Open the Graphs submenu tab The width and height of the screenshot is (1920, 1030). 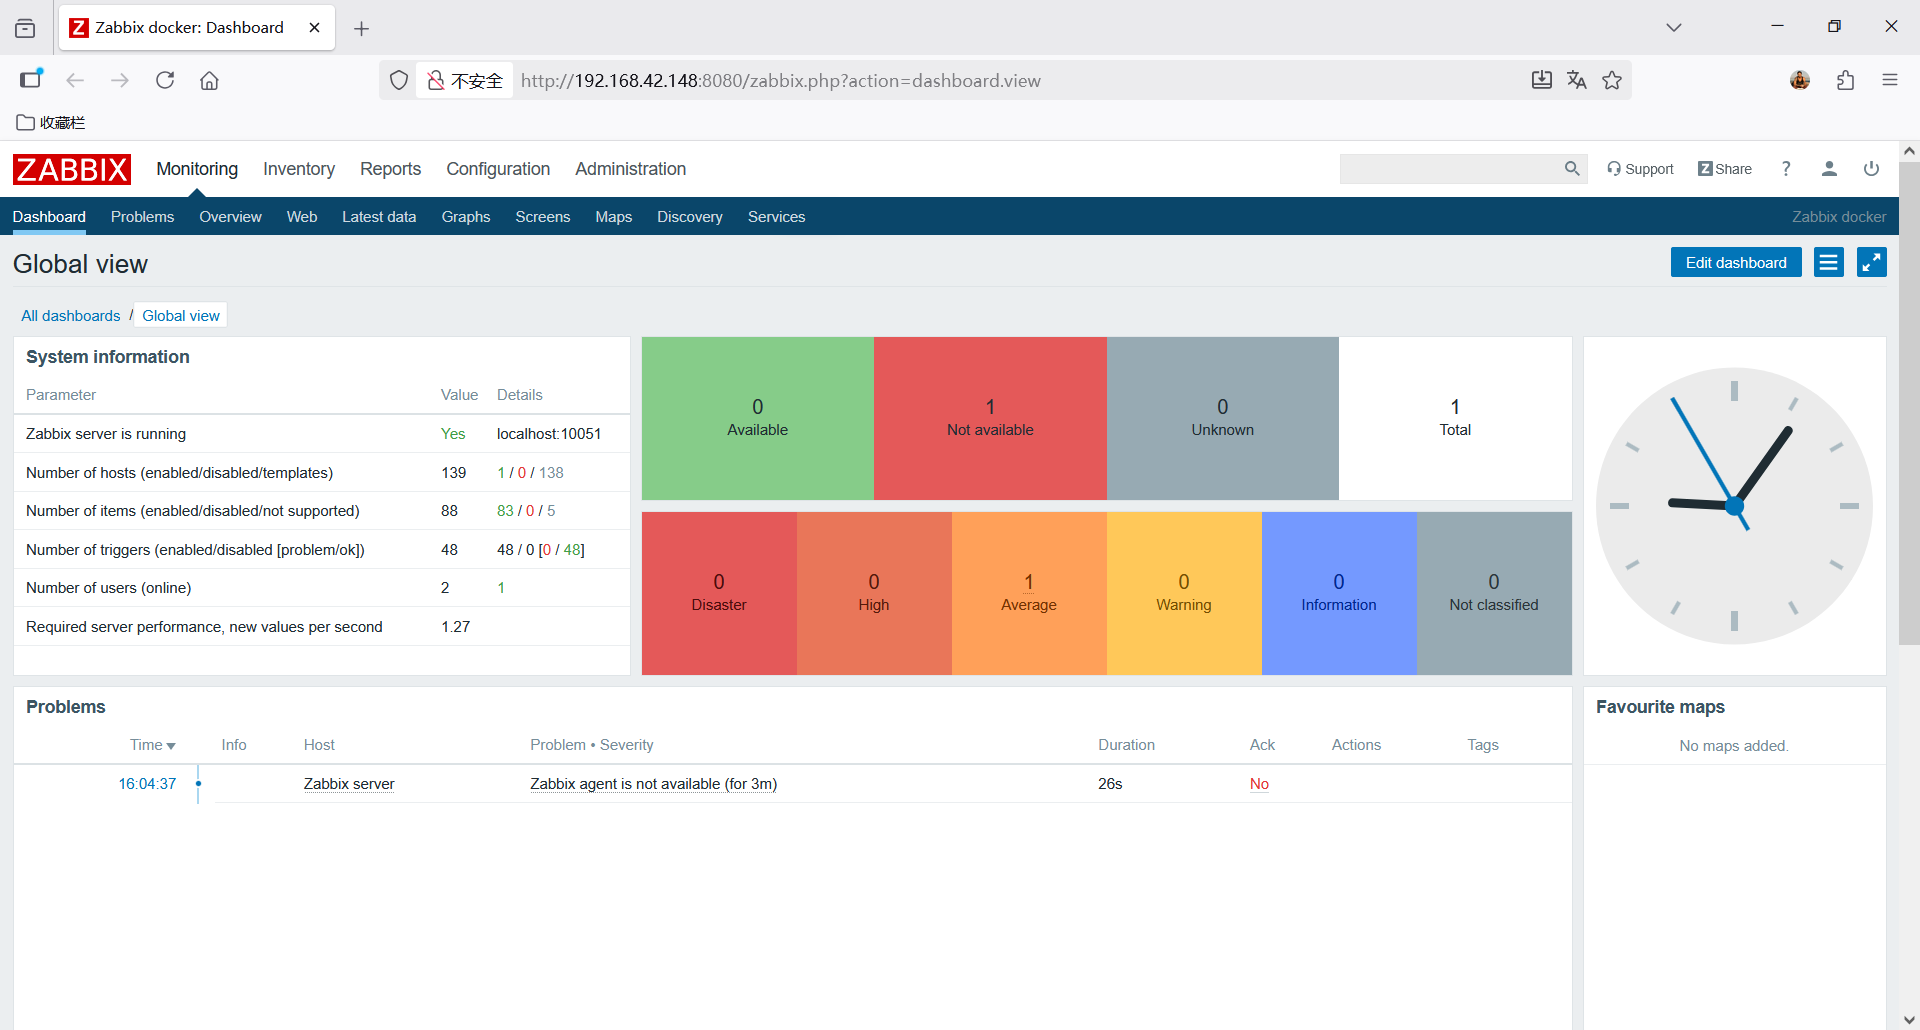466,217
